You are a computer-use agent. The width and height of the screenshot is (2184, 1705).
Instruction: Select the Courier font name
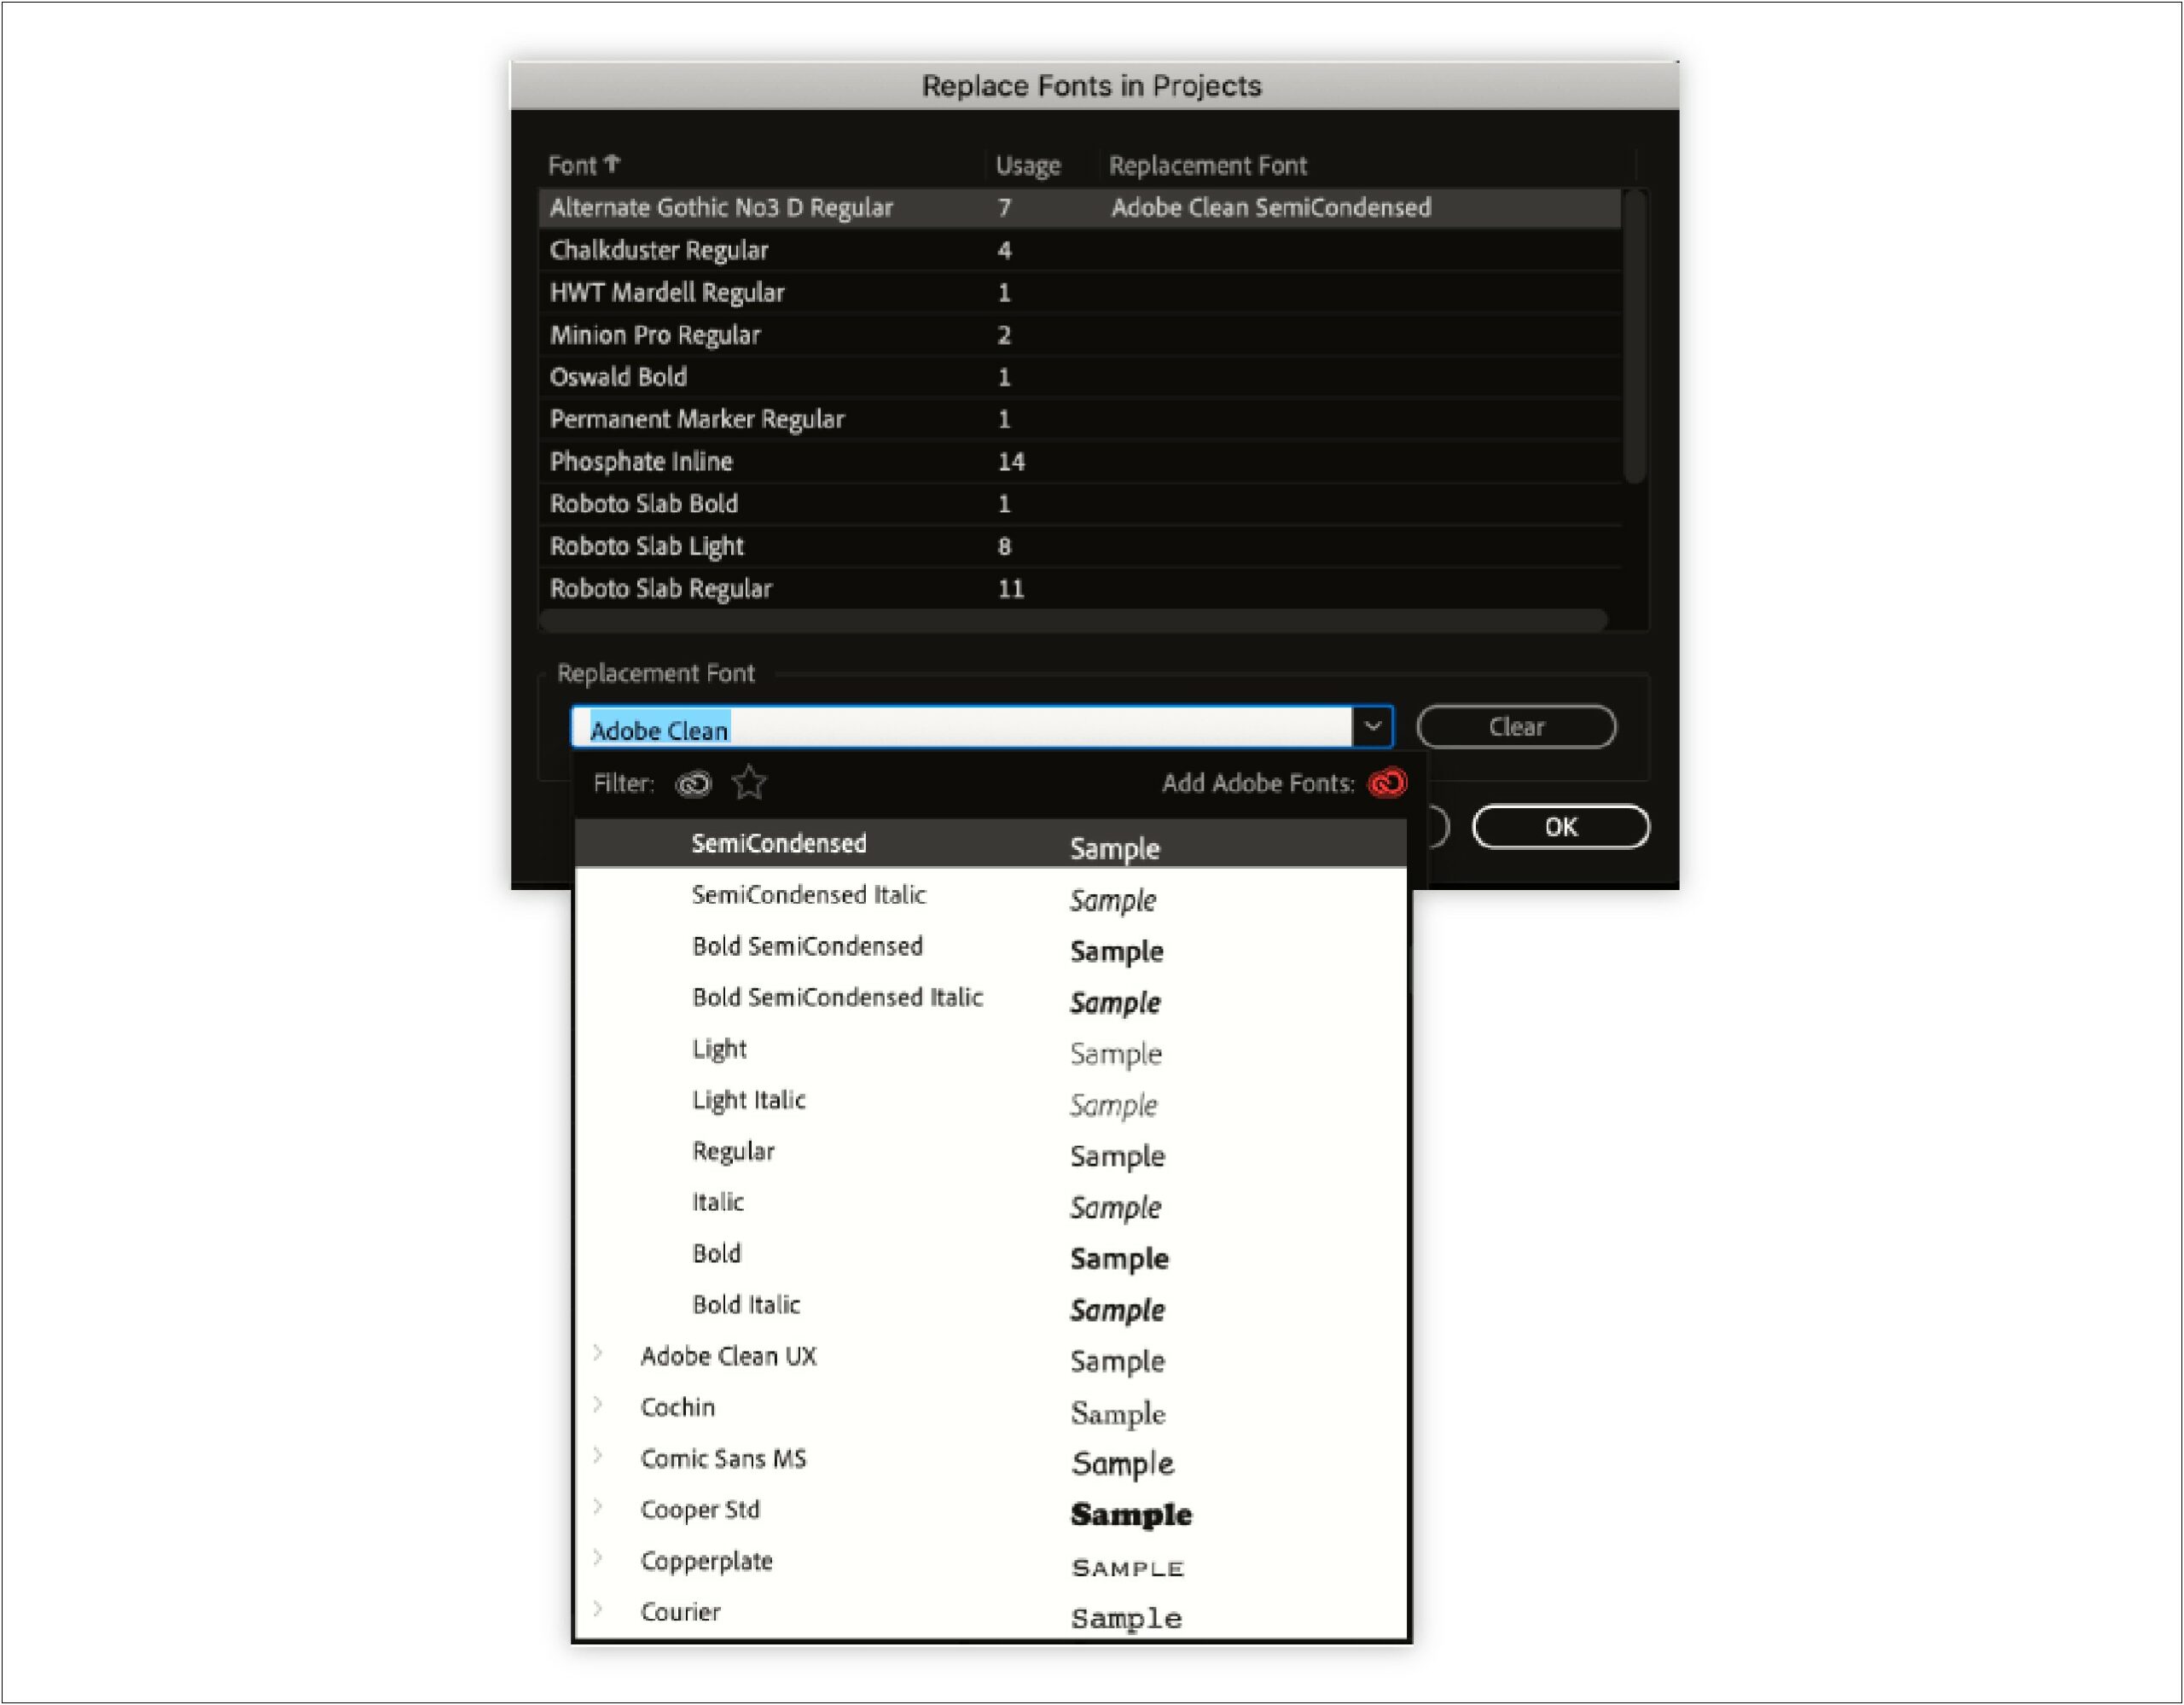(x=680, y=1612)
